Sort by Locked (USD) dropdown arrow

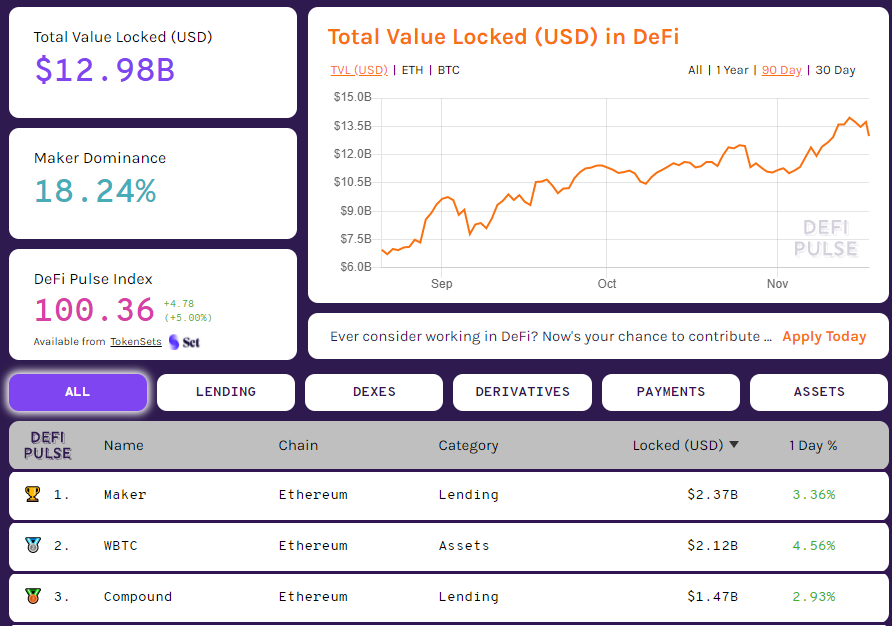click(734, 445)
